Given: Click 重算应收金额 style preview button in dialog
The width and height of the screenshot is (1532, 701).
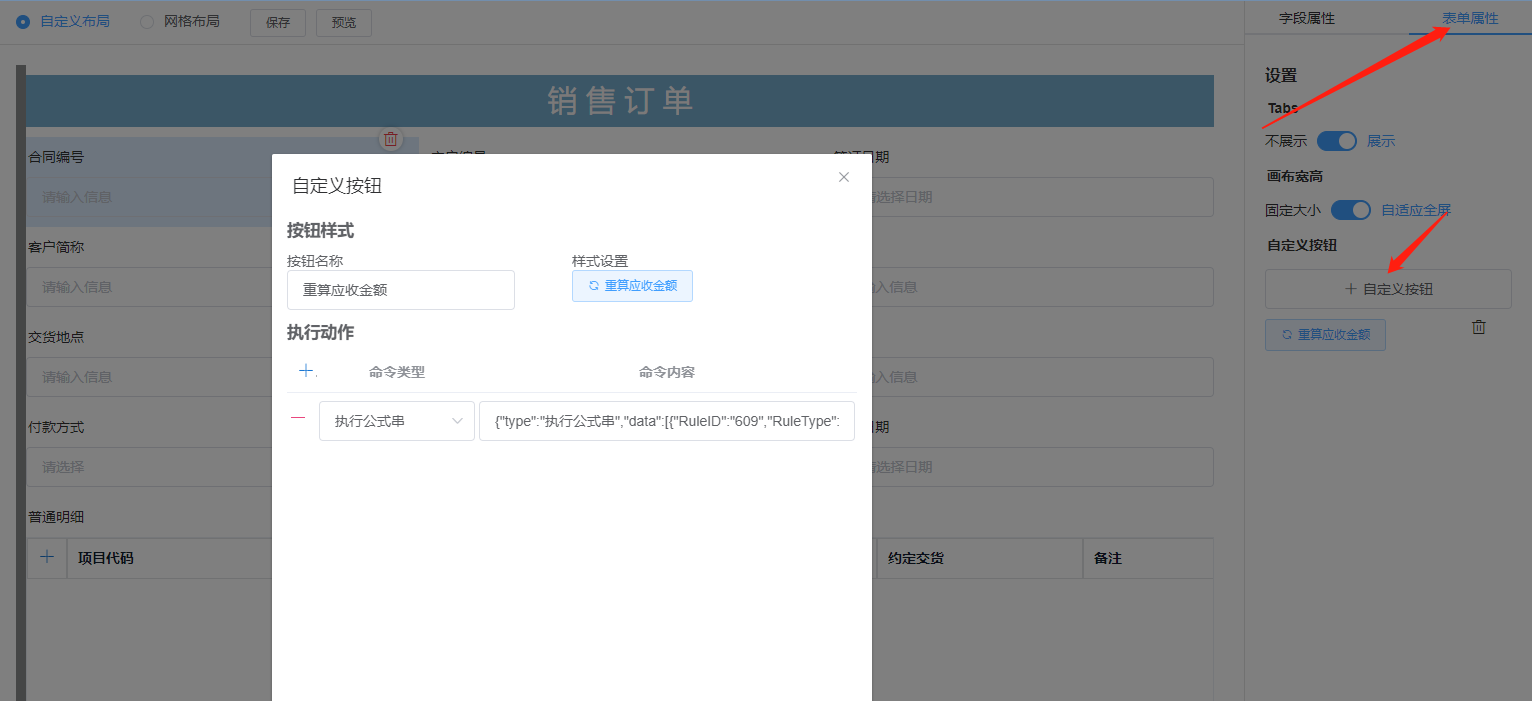Looking at the screenshot, I should 632,286.
